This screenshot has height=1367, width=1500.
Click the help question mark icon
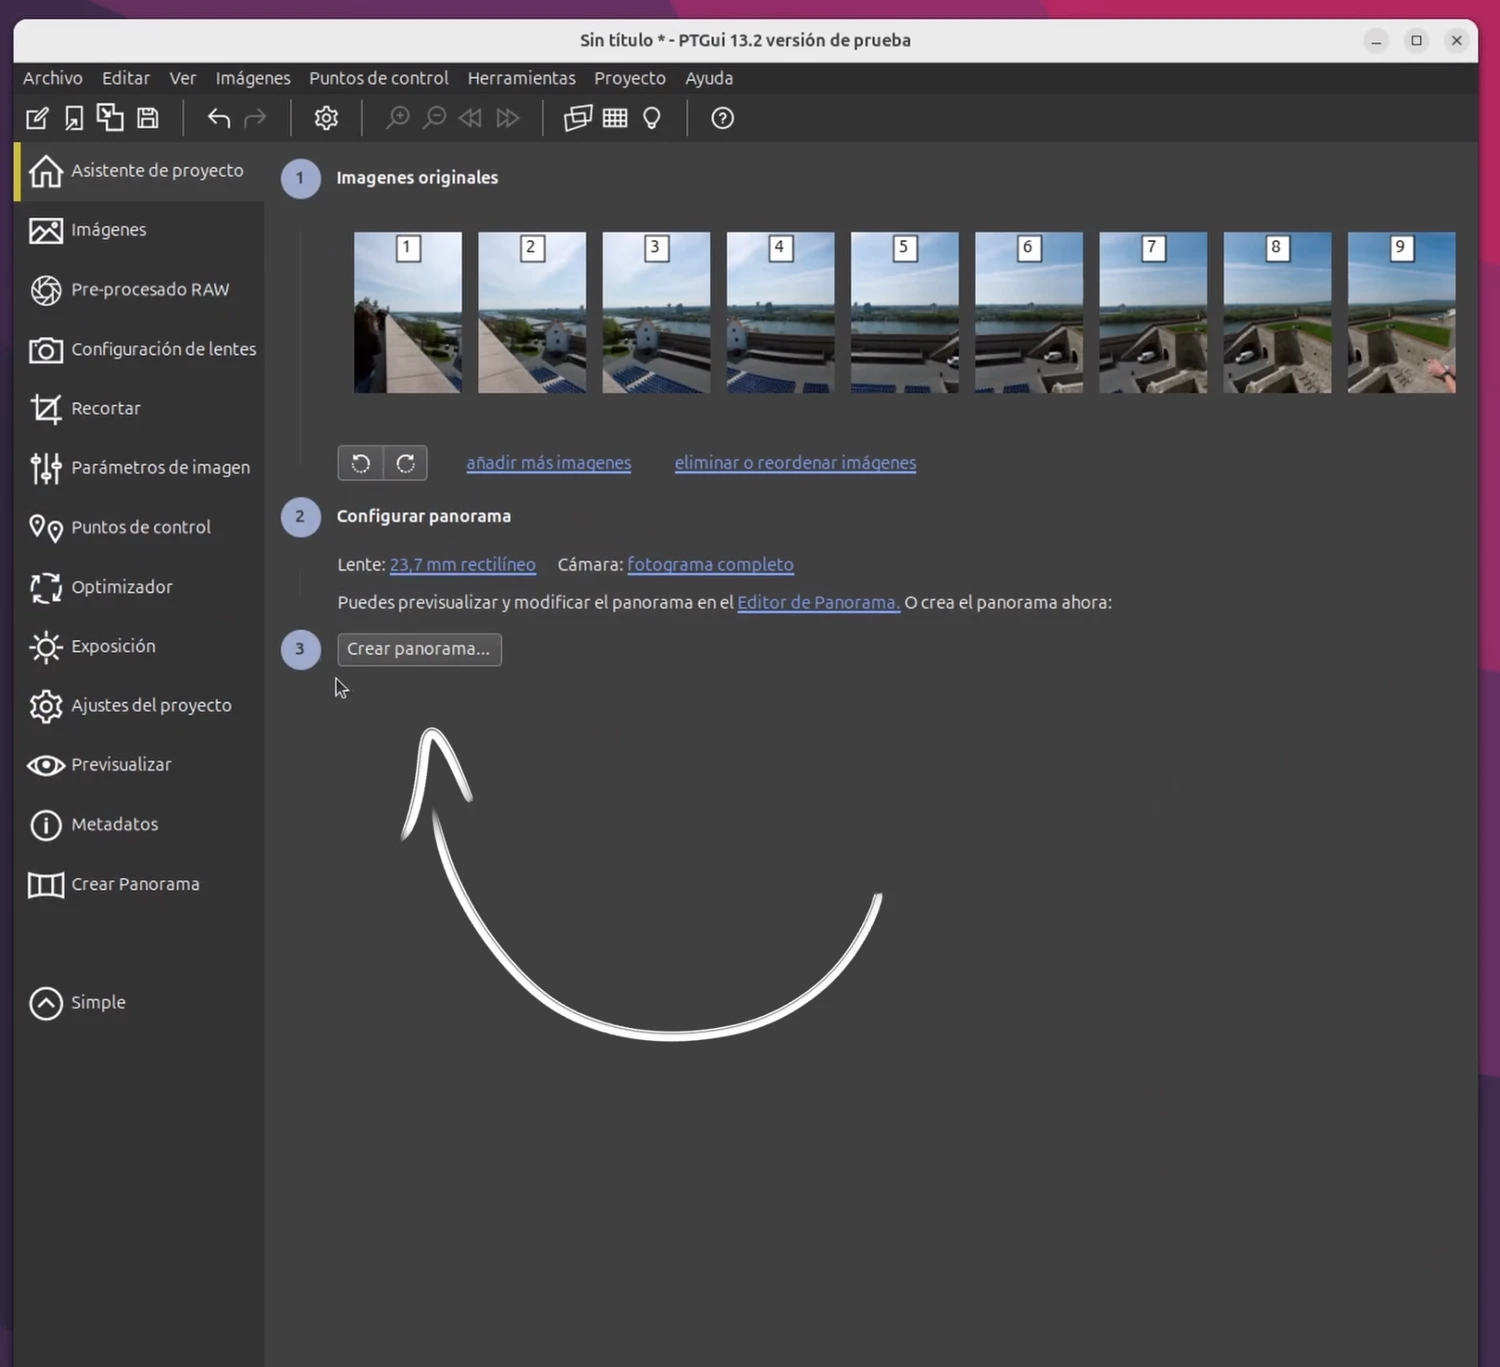tap(722, 118)
